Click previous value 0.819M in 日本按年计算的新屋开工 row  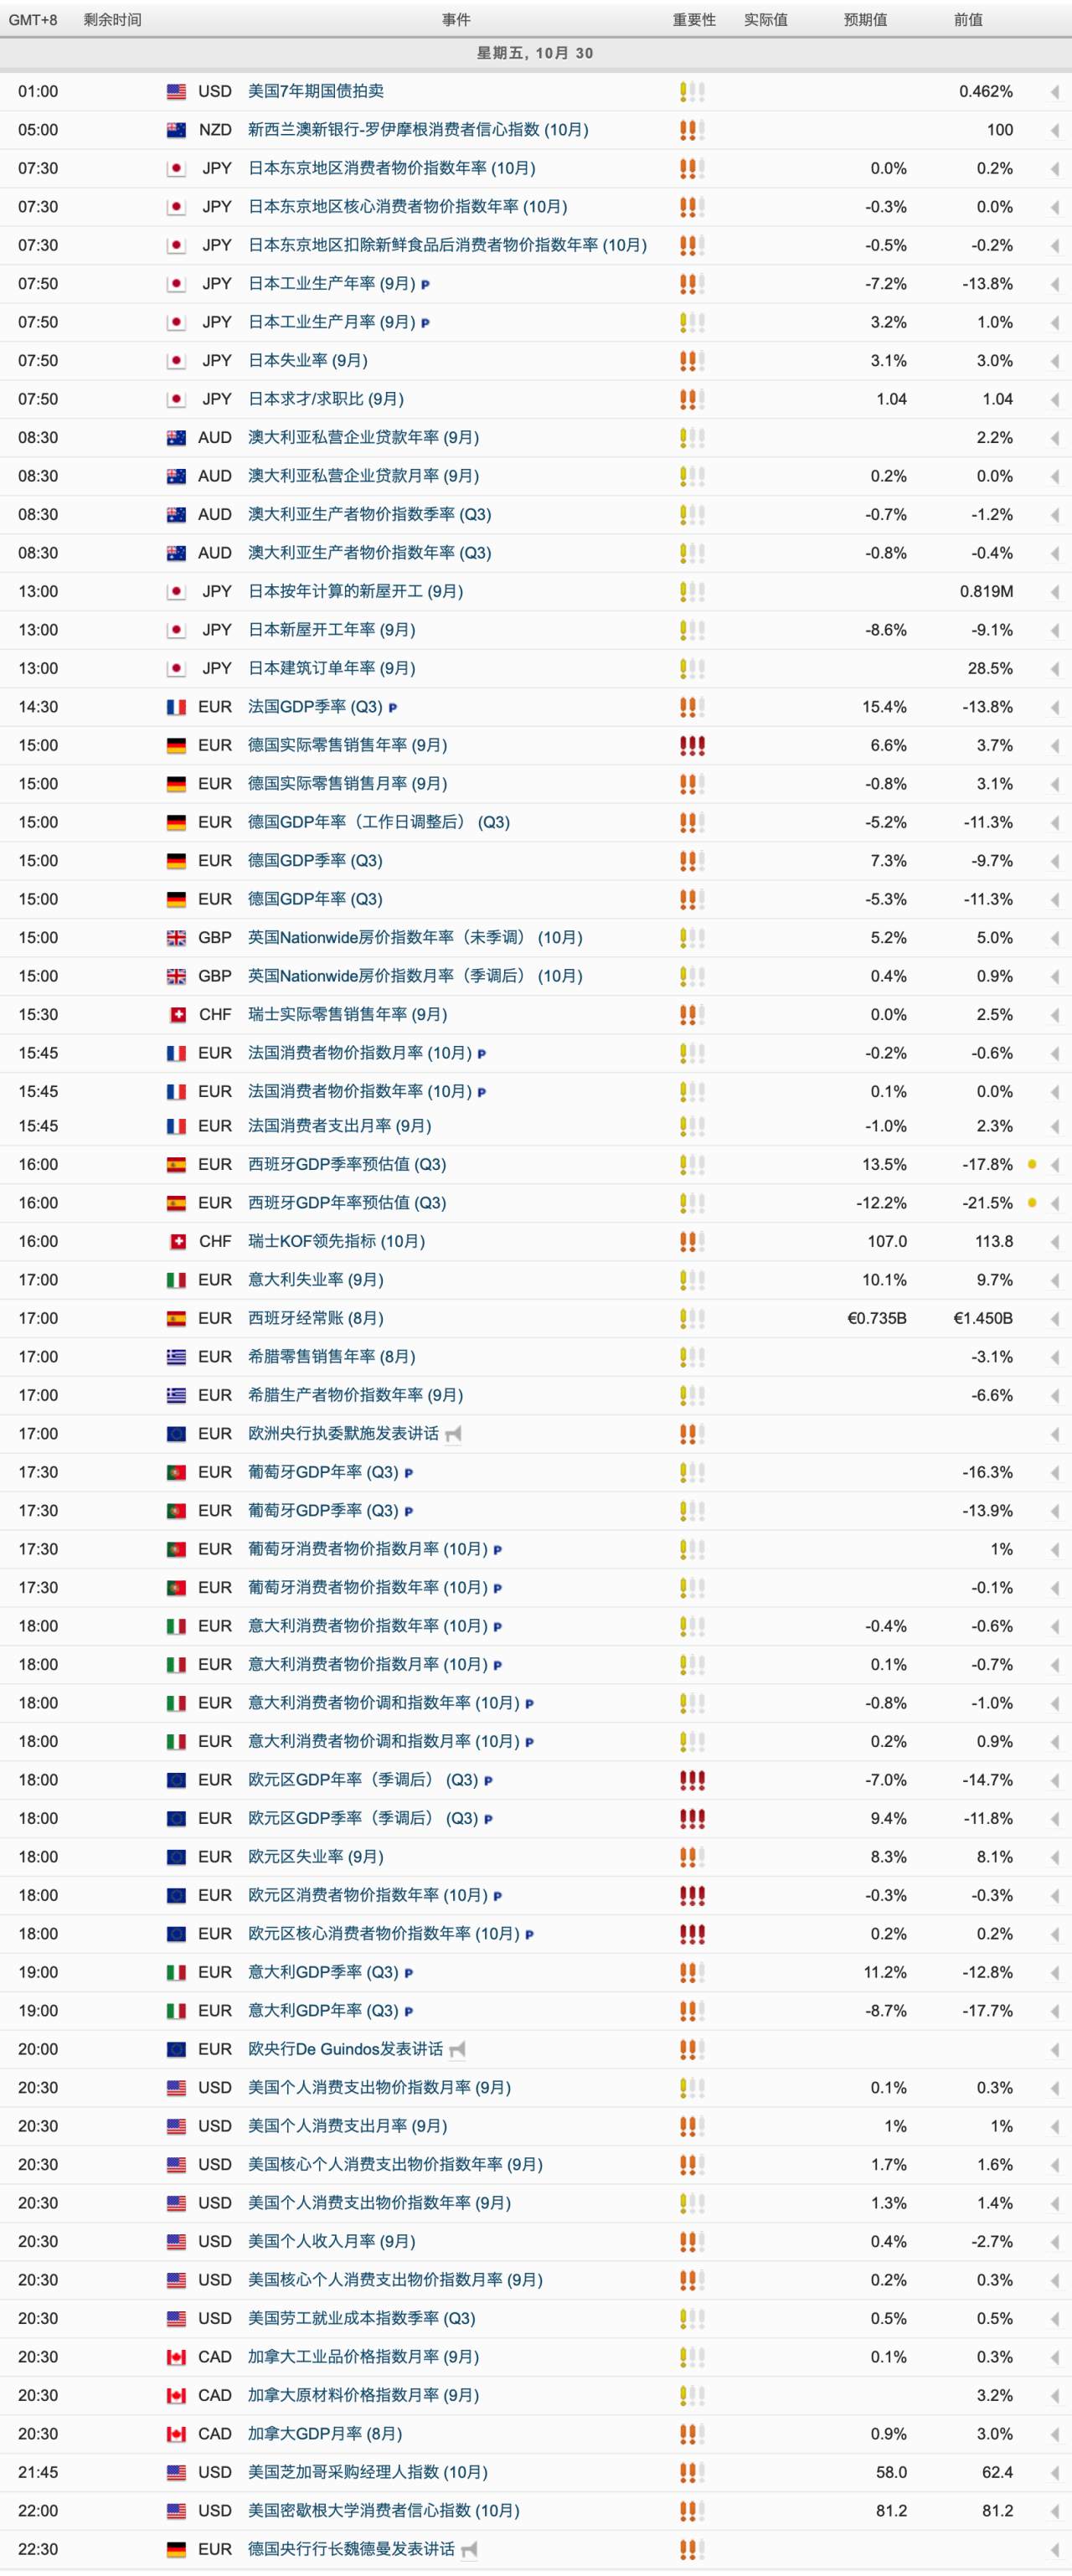pos(986,592)
